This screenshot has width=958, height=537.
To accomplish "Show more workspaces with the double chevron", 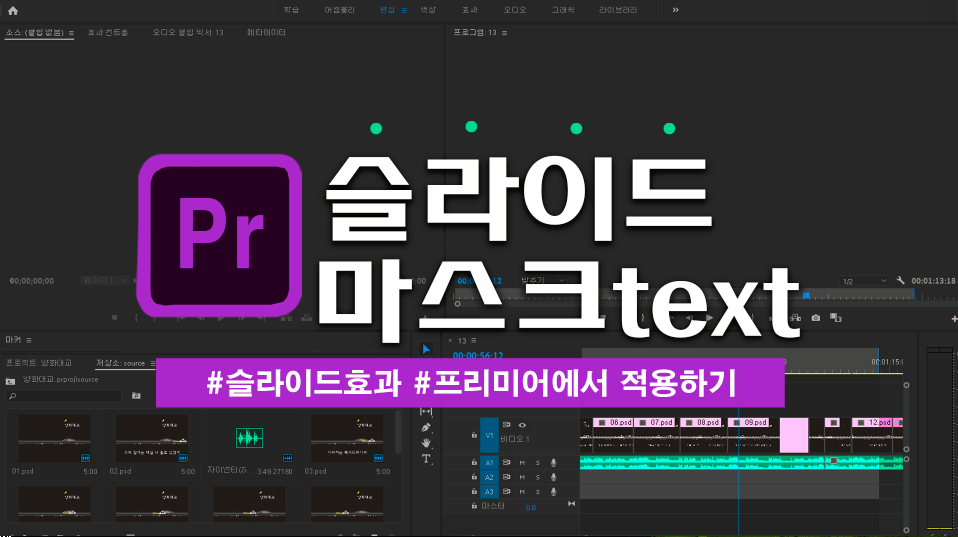I will coord(675,10).
